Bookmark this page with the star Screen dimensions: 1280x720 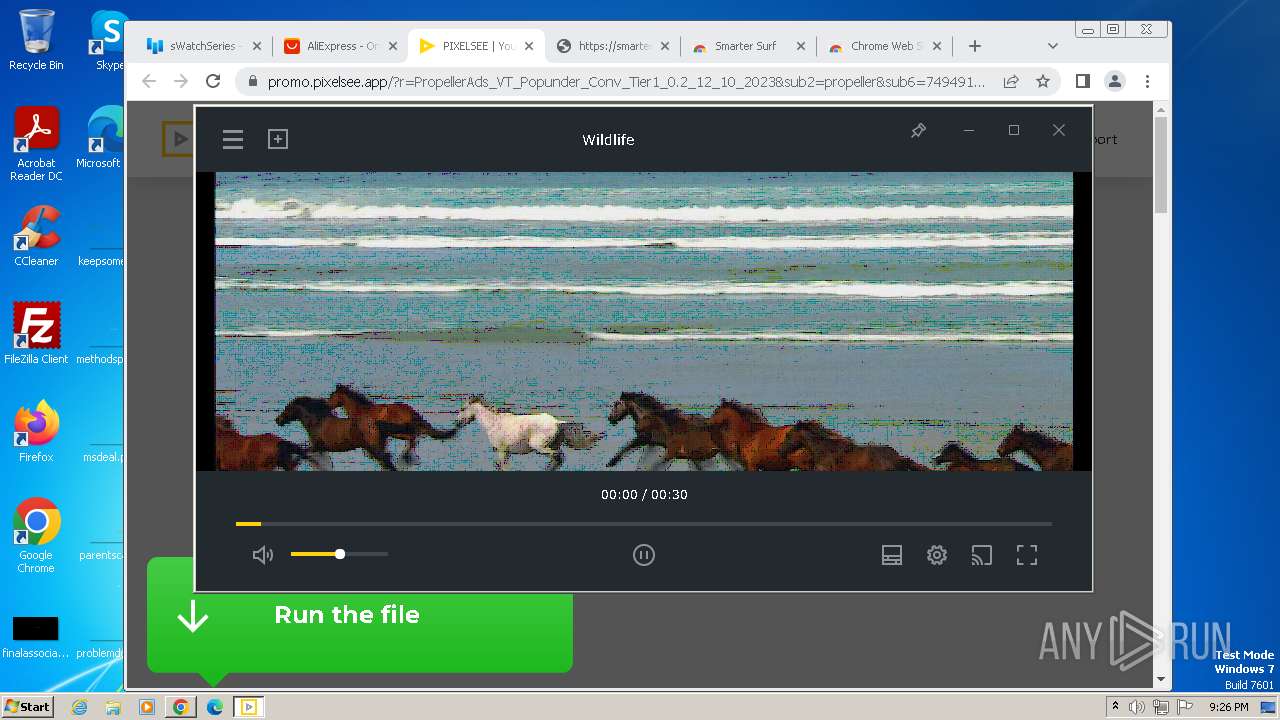[1043, 81]
